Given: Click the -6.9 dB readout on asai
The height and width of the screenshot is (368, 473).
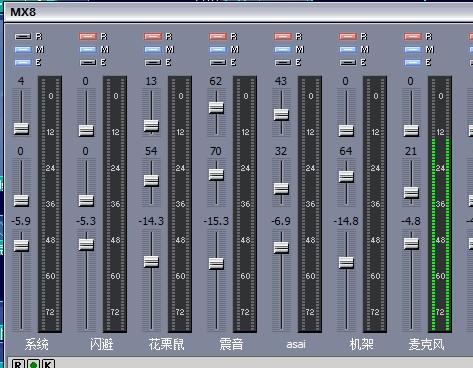Looking at the screenshot, I should [x=281, y=221].
